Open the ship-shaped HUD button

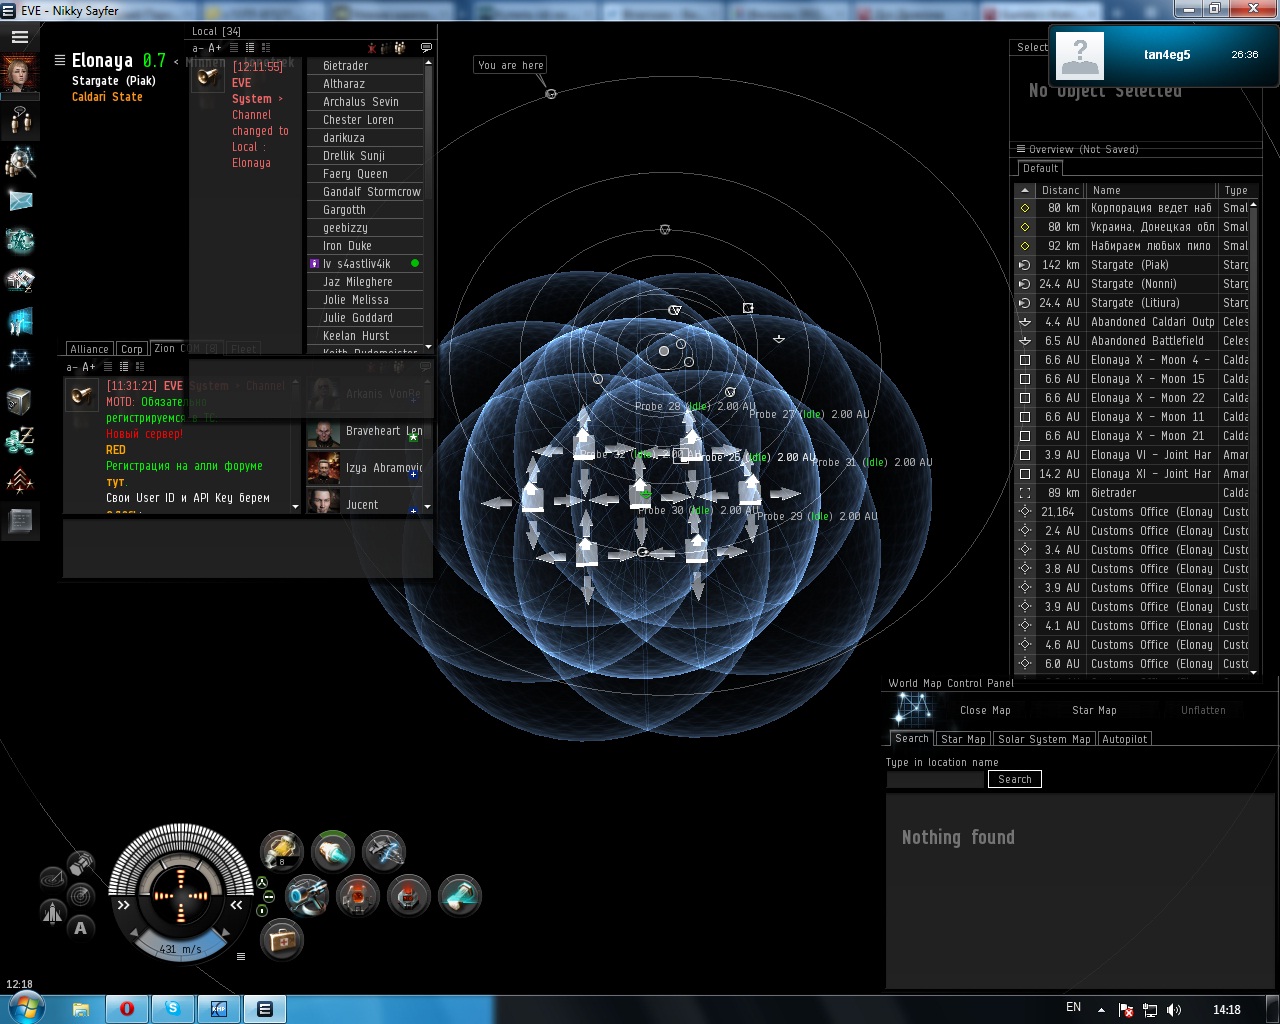coord(52,911)
